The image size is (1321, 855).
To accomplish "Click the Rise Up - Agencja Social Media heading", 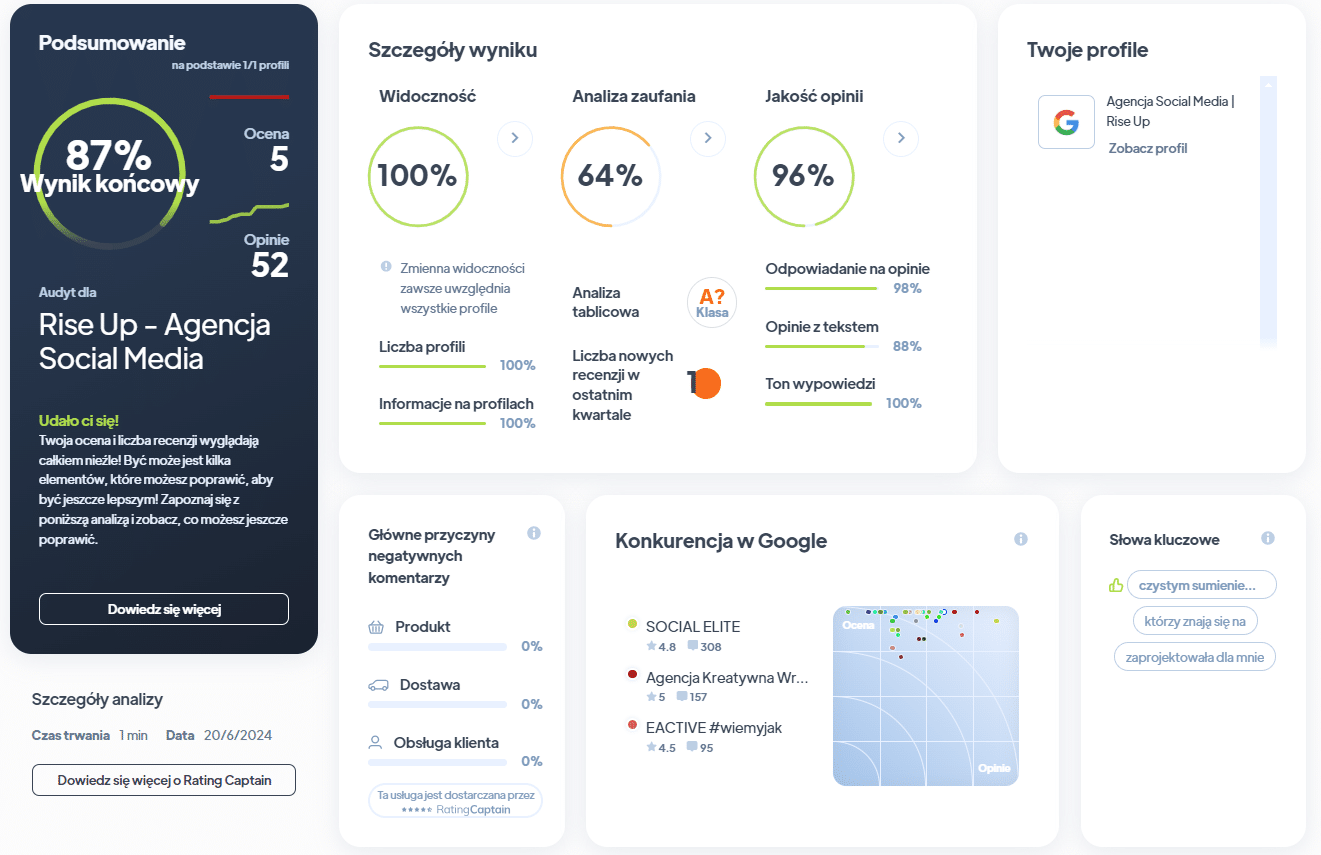I will tap(155, 341).
